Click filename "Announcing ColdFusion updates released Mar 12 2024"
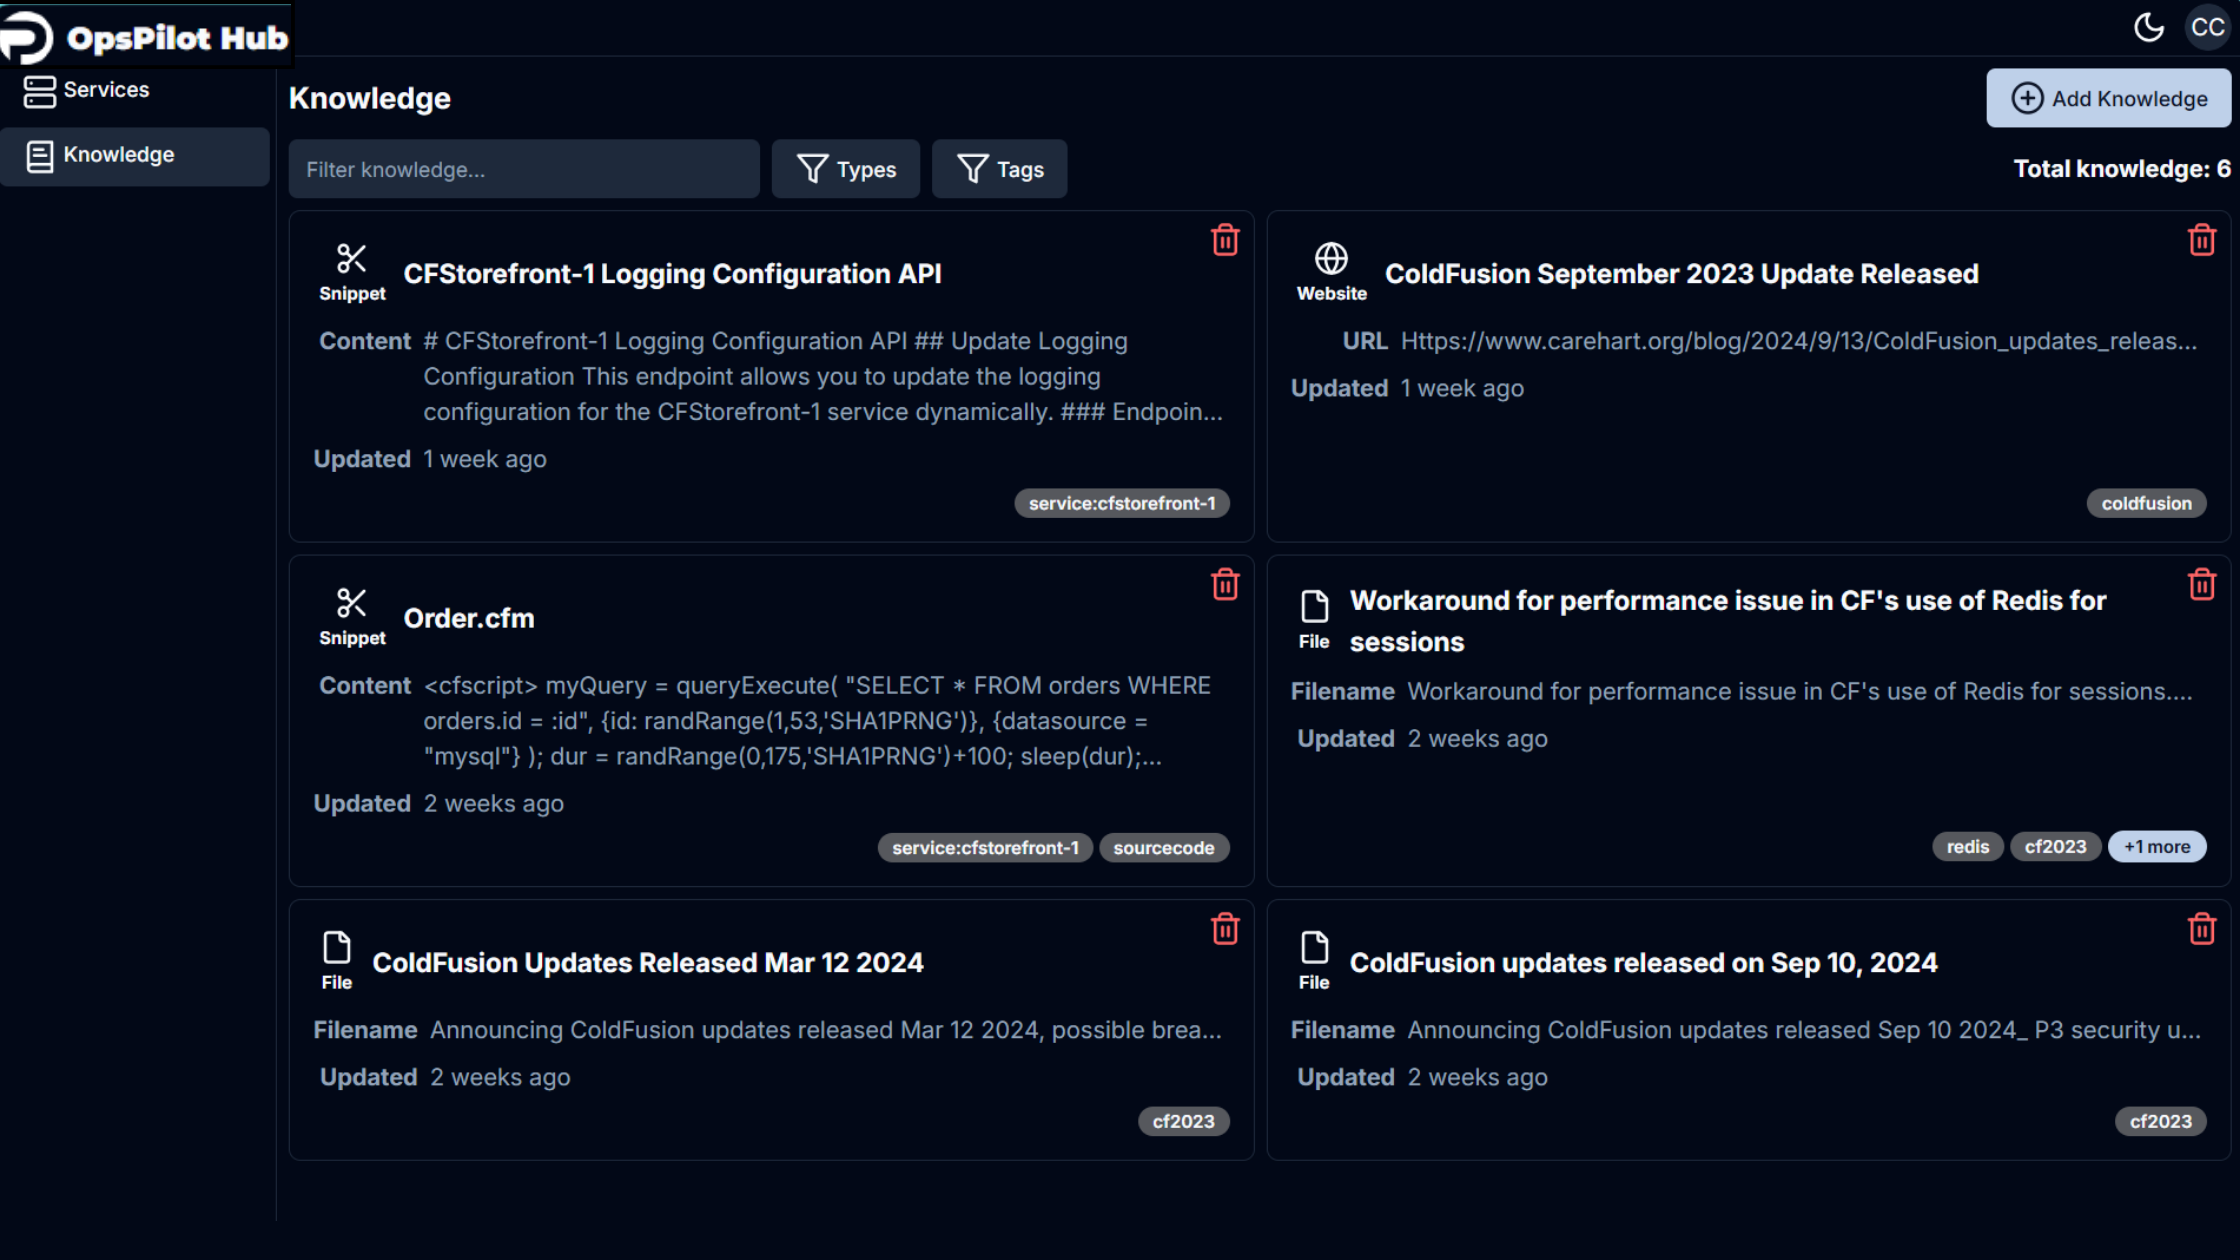Screen dimensions: 2240x1260 pos(826,1030)
